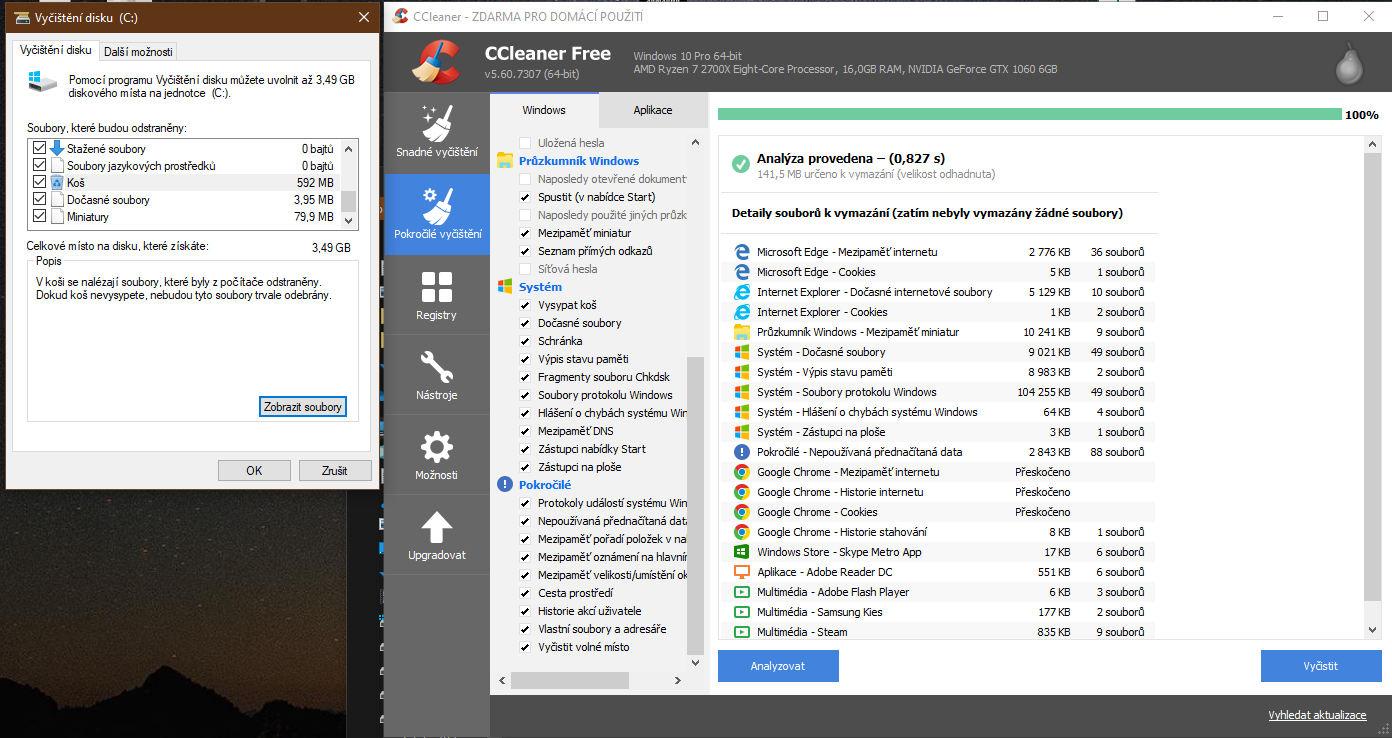
Task: Click green check icon next to Analýza provedena
Action: pyautogui.click(x=740, y=164)
